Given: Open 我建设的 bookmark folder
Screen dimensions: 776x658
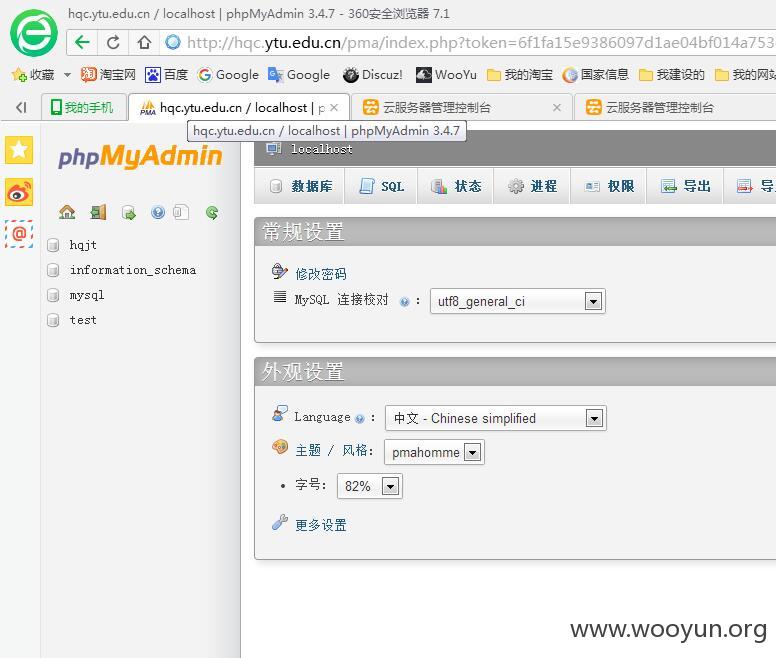Looking at the screenshot, I should 672,75.
